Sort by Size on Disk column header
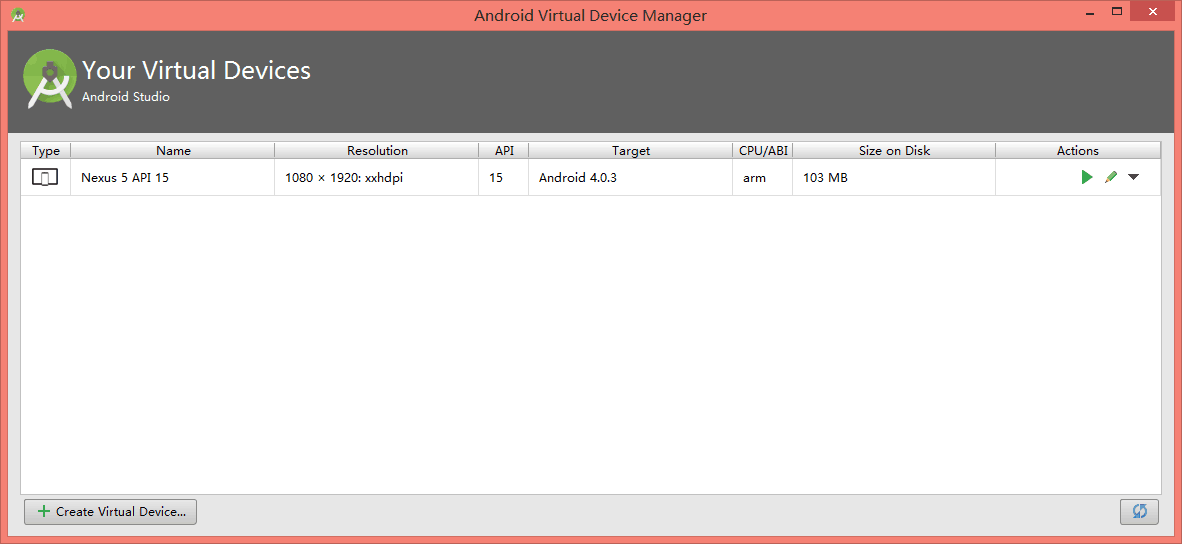 click(x=894, y=150)
